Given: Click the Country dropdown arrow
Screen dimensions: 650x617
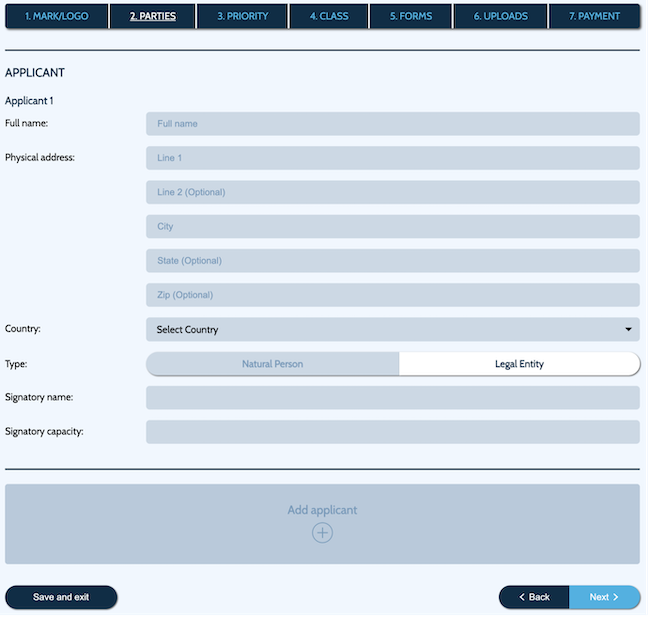Looking at the screenshot, I should (628, 329).
